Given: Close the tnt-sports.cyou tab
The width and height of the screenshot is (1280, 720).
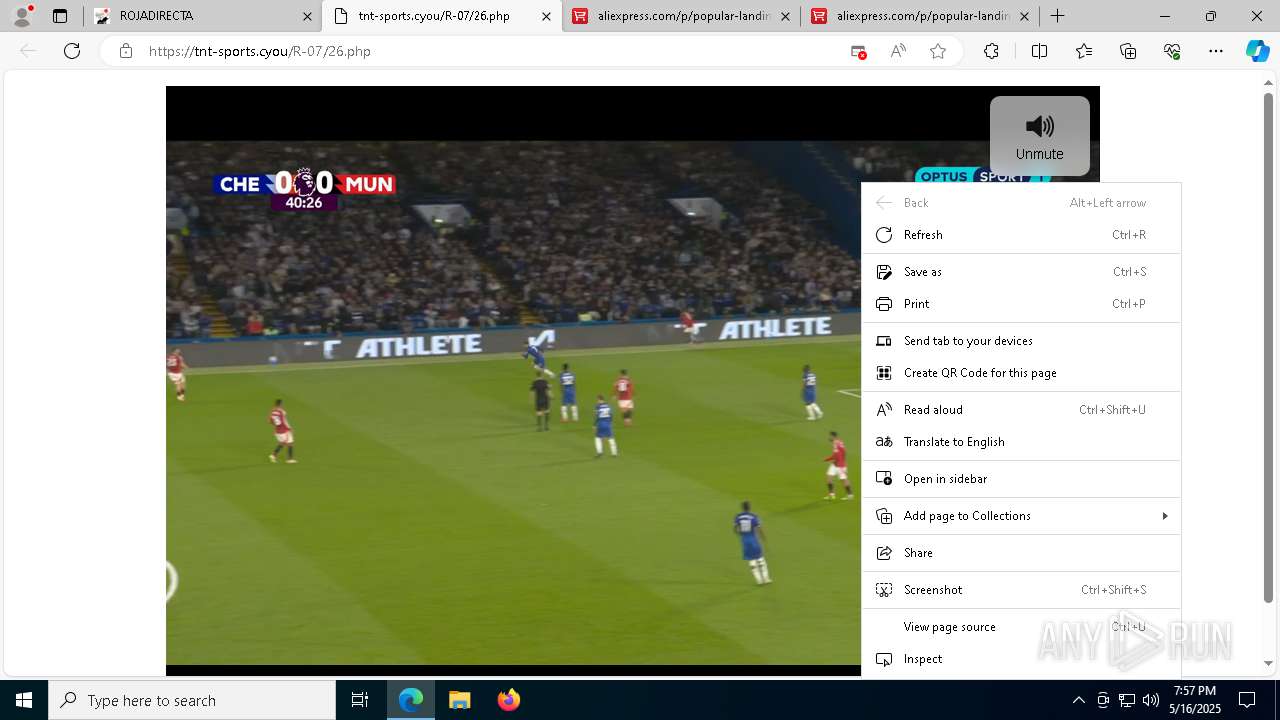Looking at the screenshot, I should 546,16.
